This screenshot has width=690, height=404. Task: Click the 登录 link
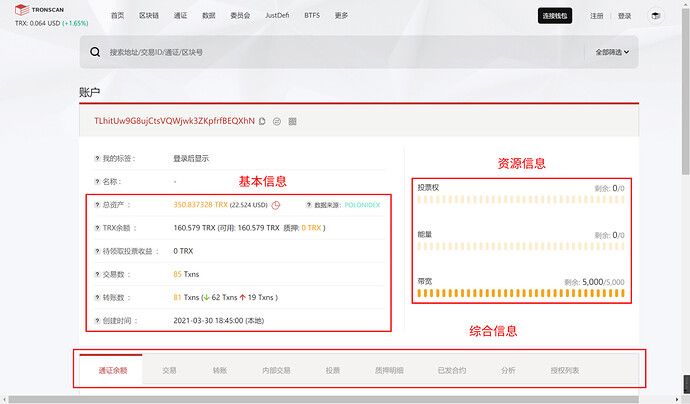pos(624,16)
